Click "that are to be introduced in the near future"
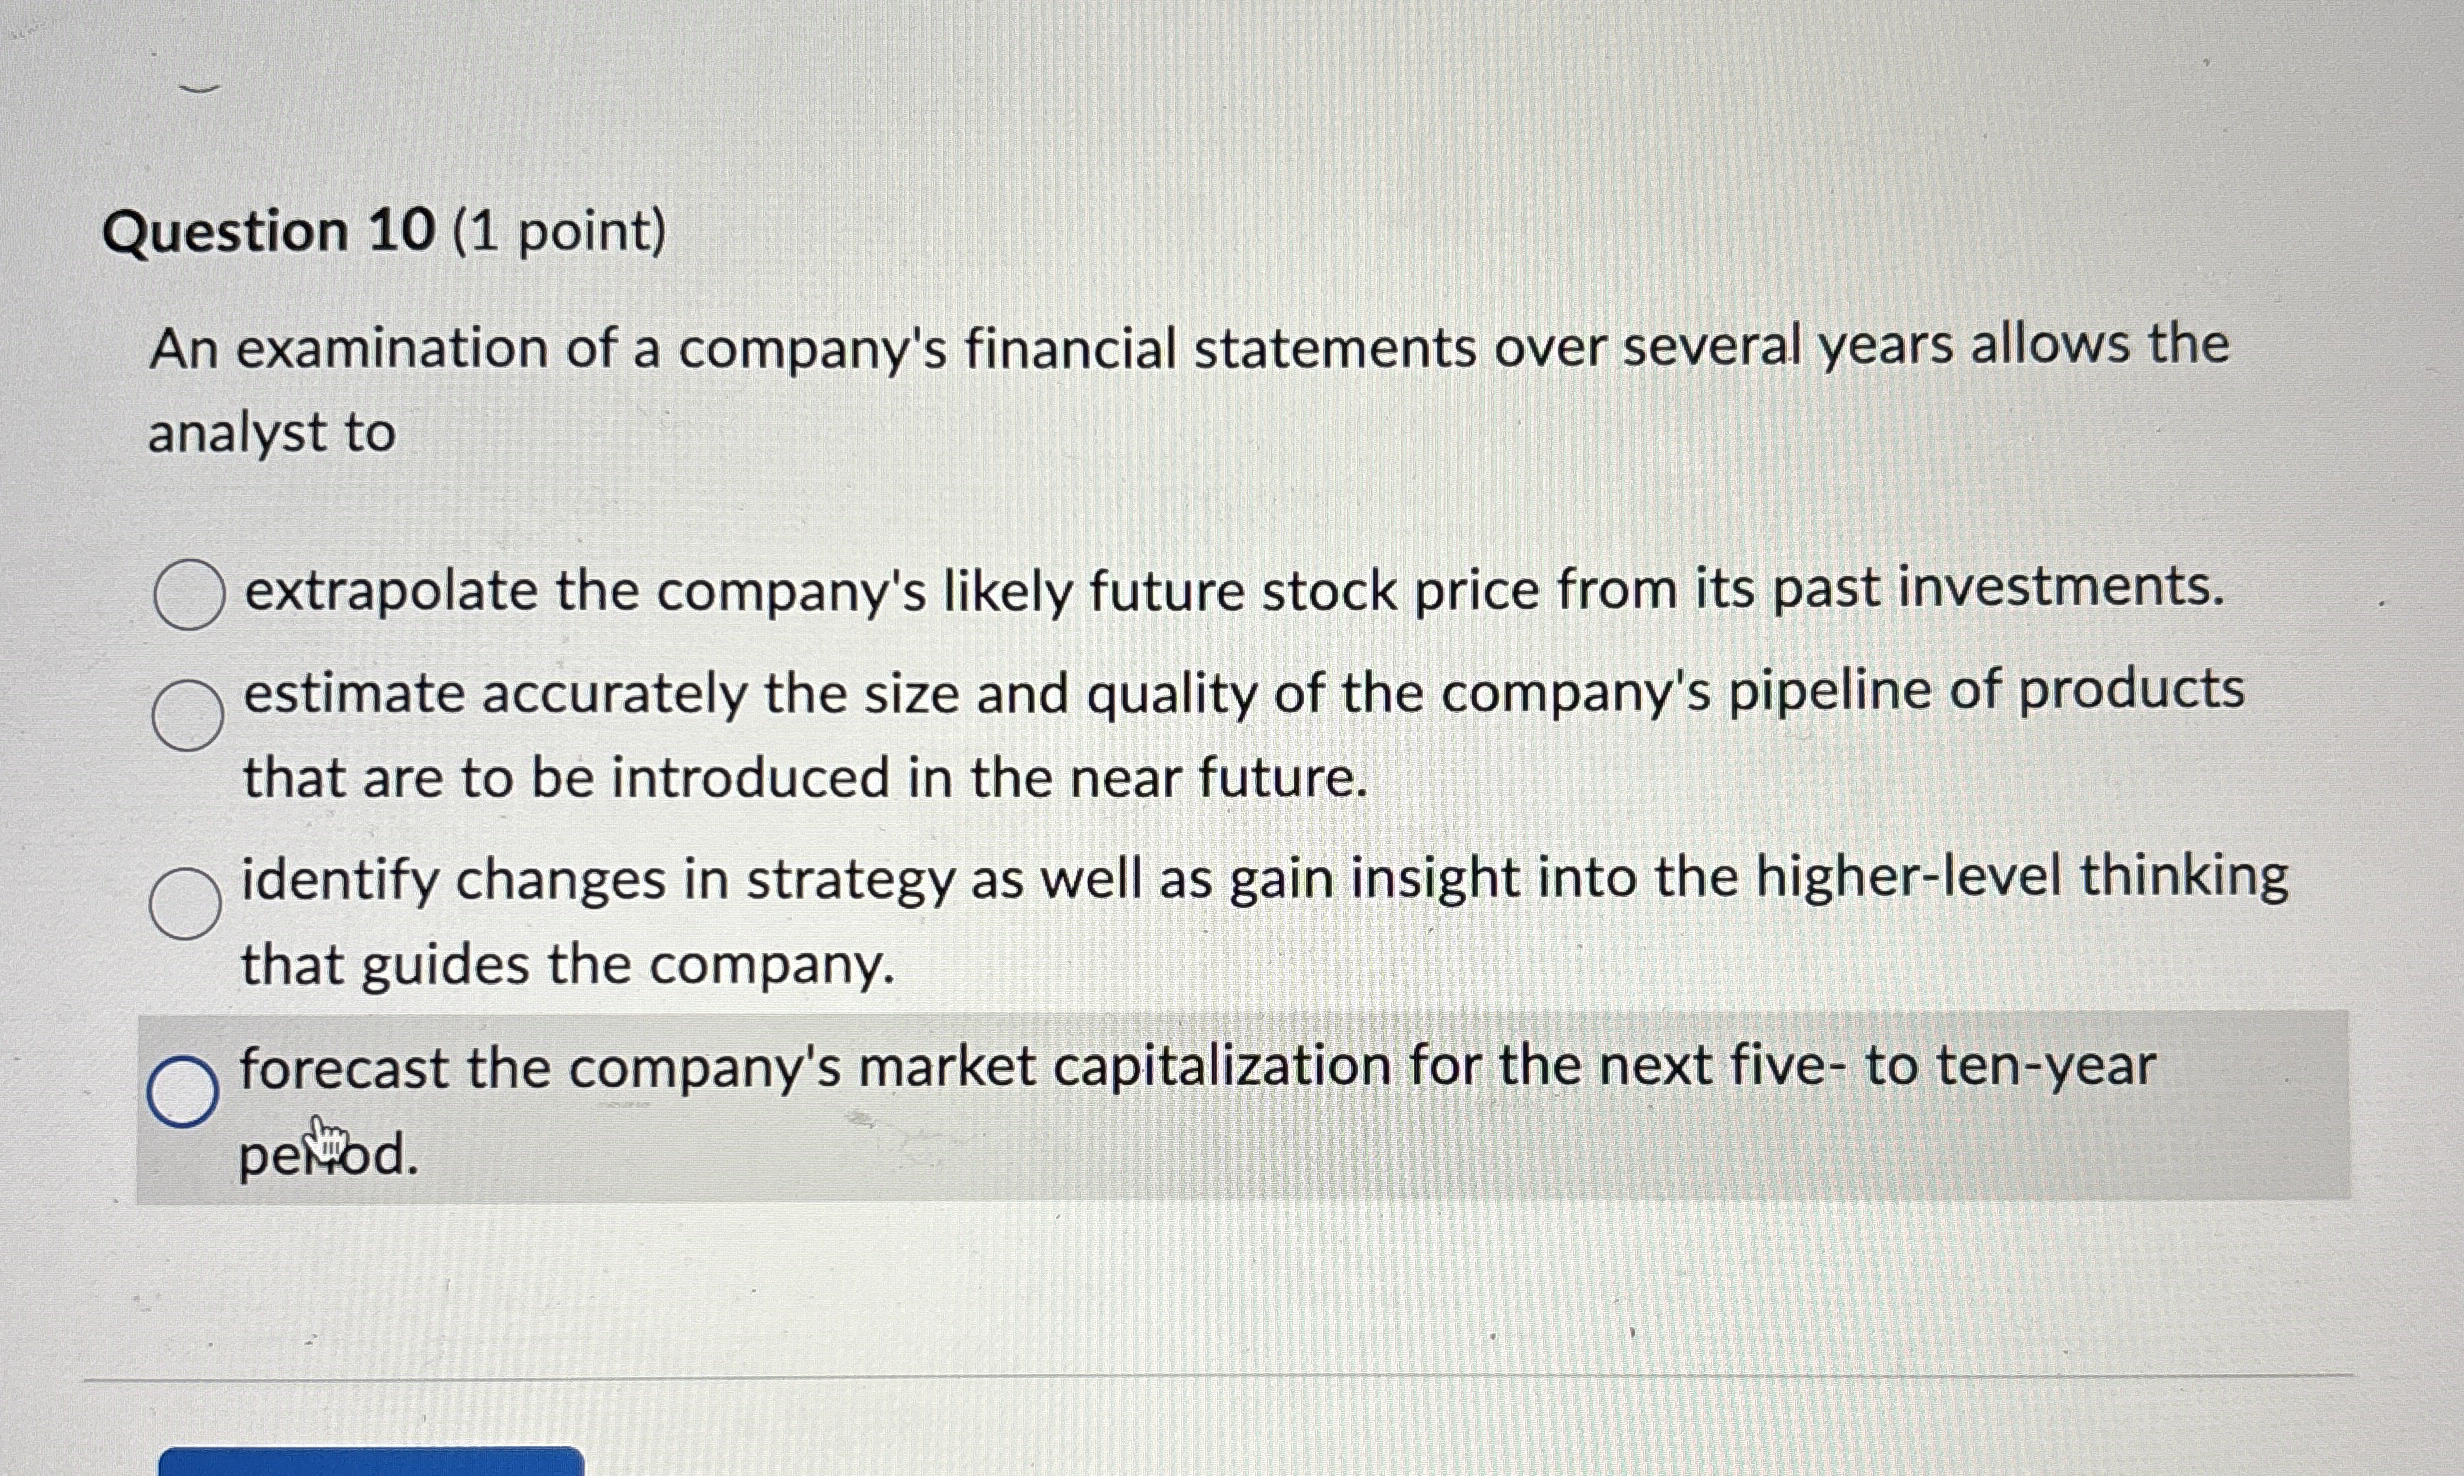2464x1476 pixels. coord(805,778)
